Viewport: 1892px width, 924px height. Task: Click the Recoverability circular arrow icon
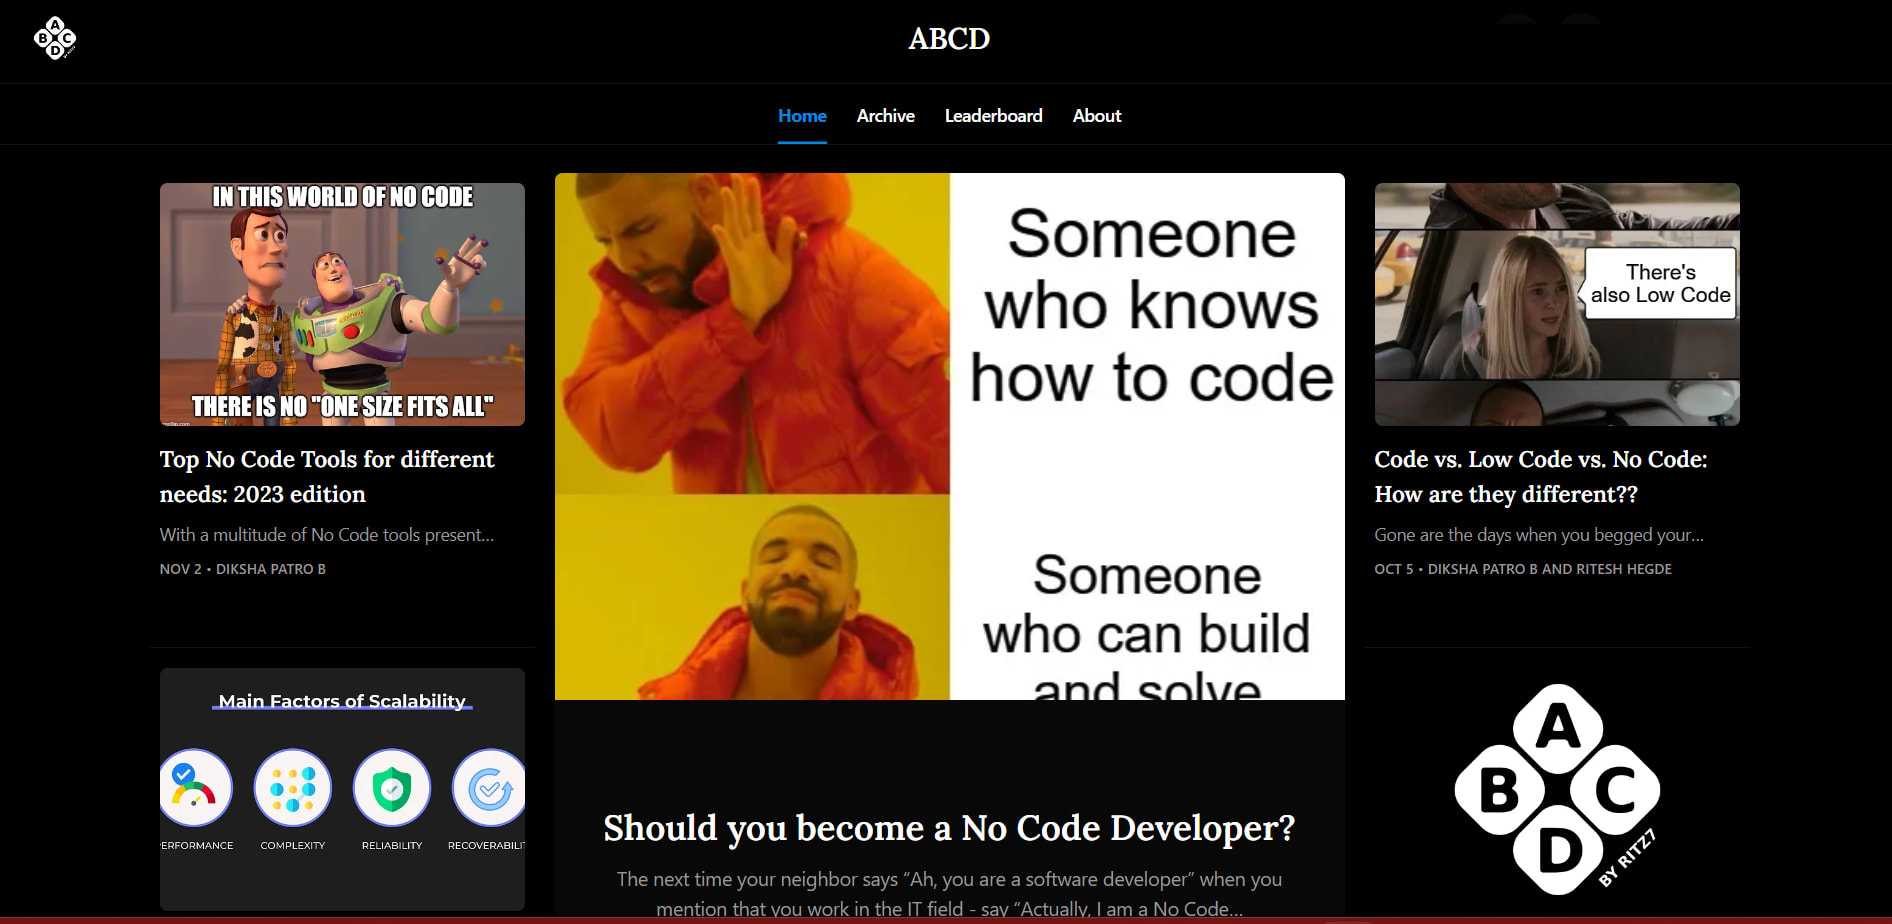pos(489,788)
